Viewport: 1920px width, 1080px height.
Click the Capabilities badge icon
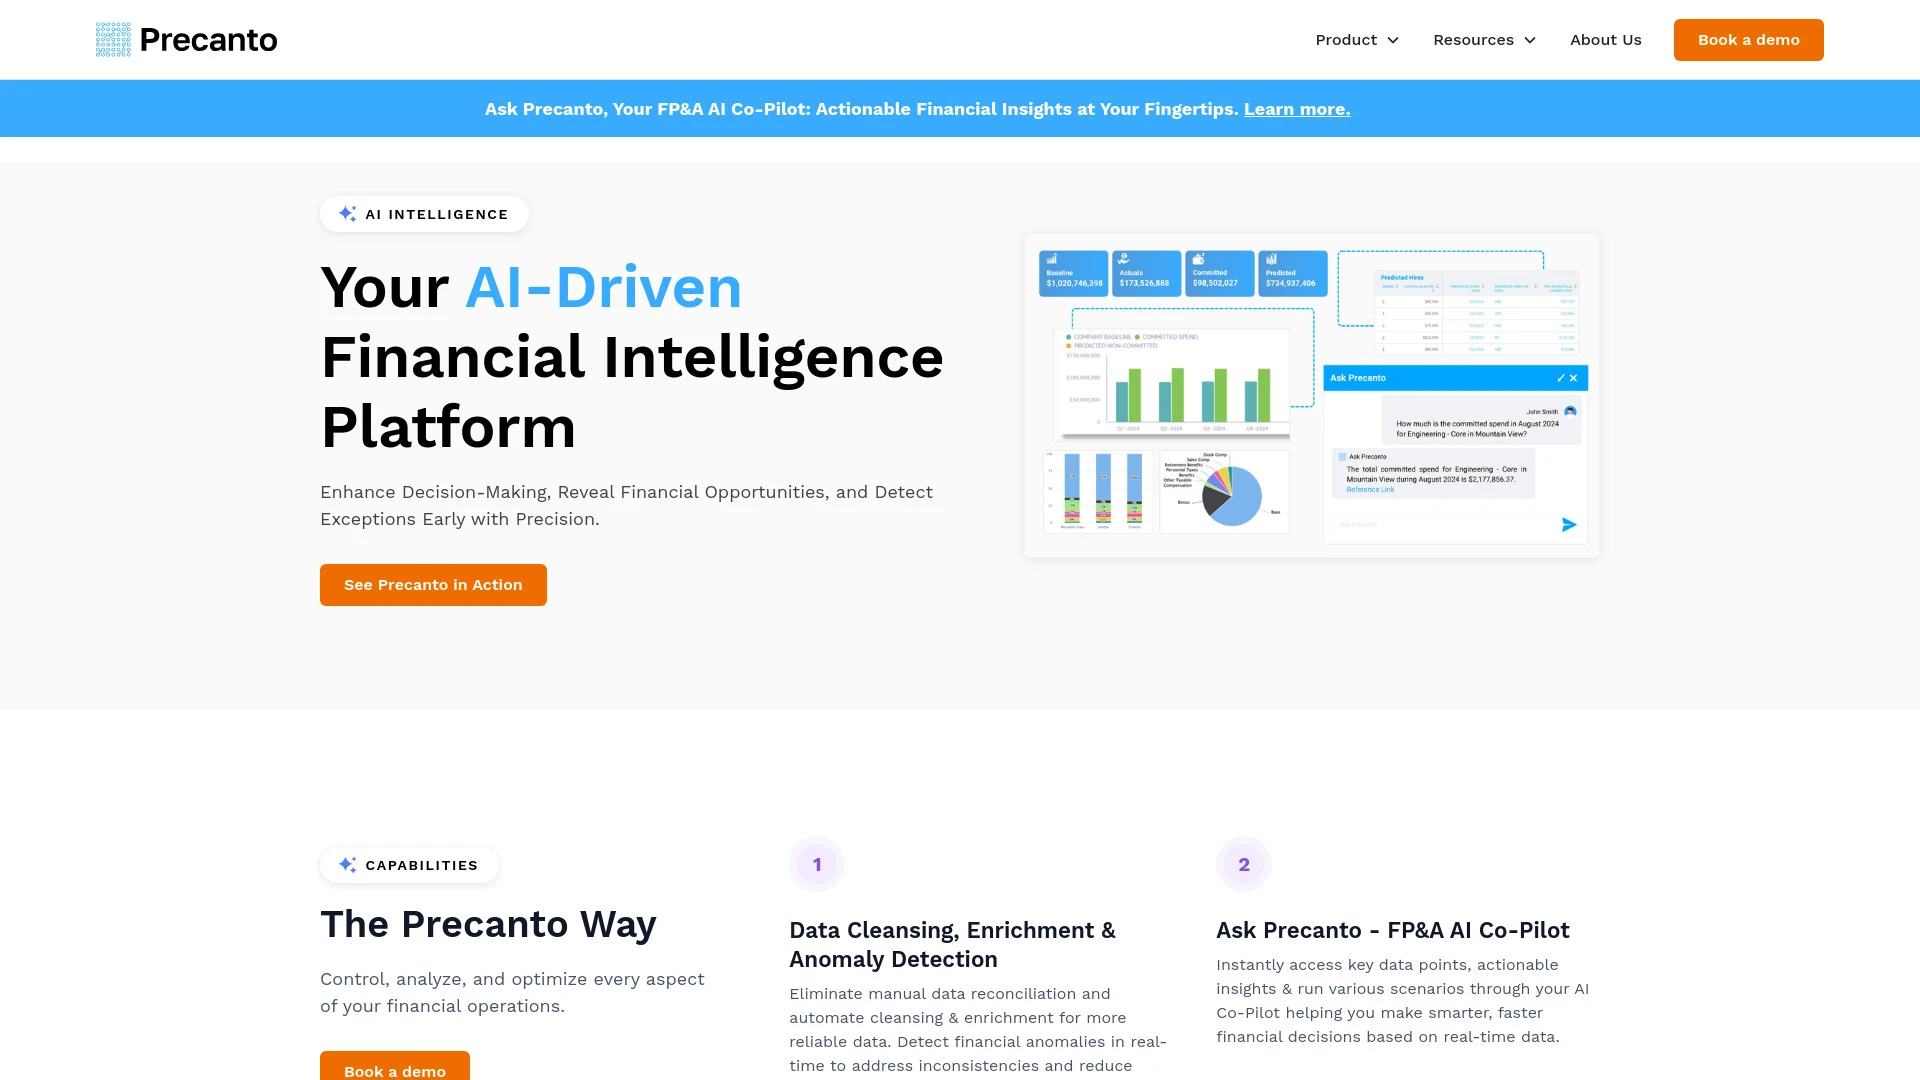point(348,865)
